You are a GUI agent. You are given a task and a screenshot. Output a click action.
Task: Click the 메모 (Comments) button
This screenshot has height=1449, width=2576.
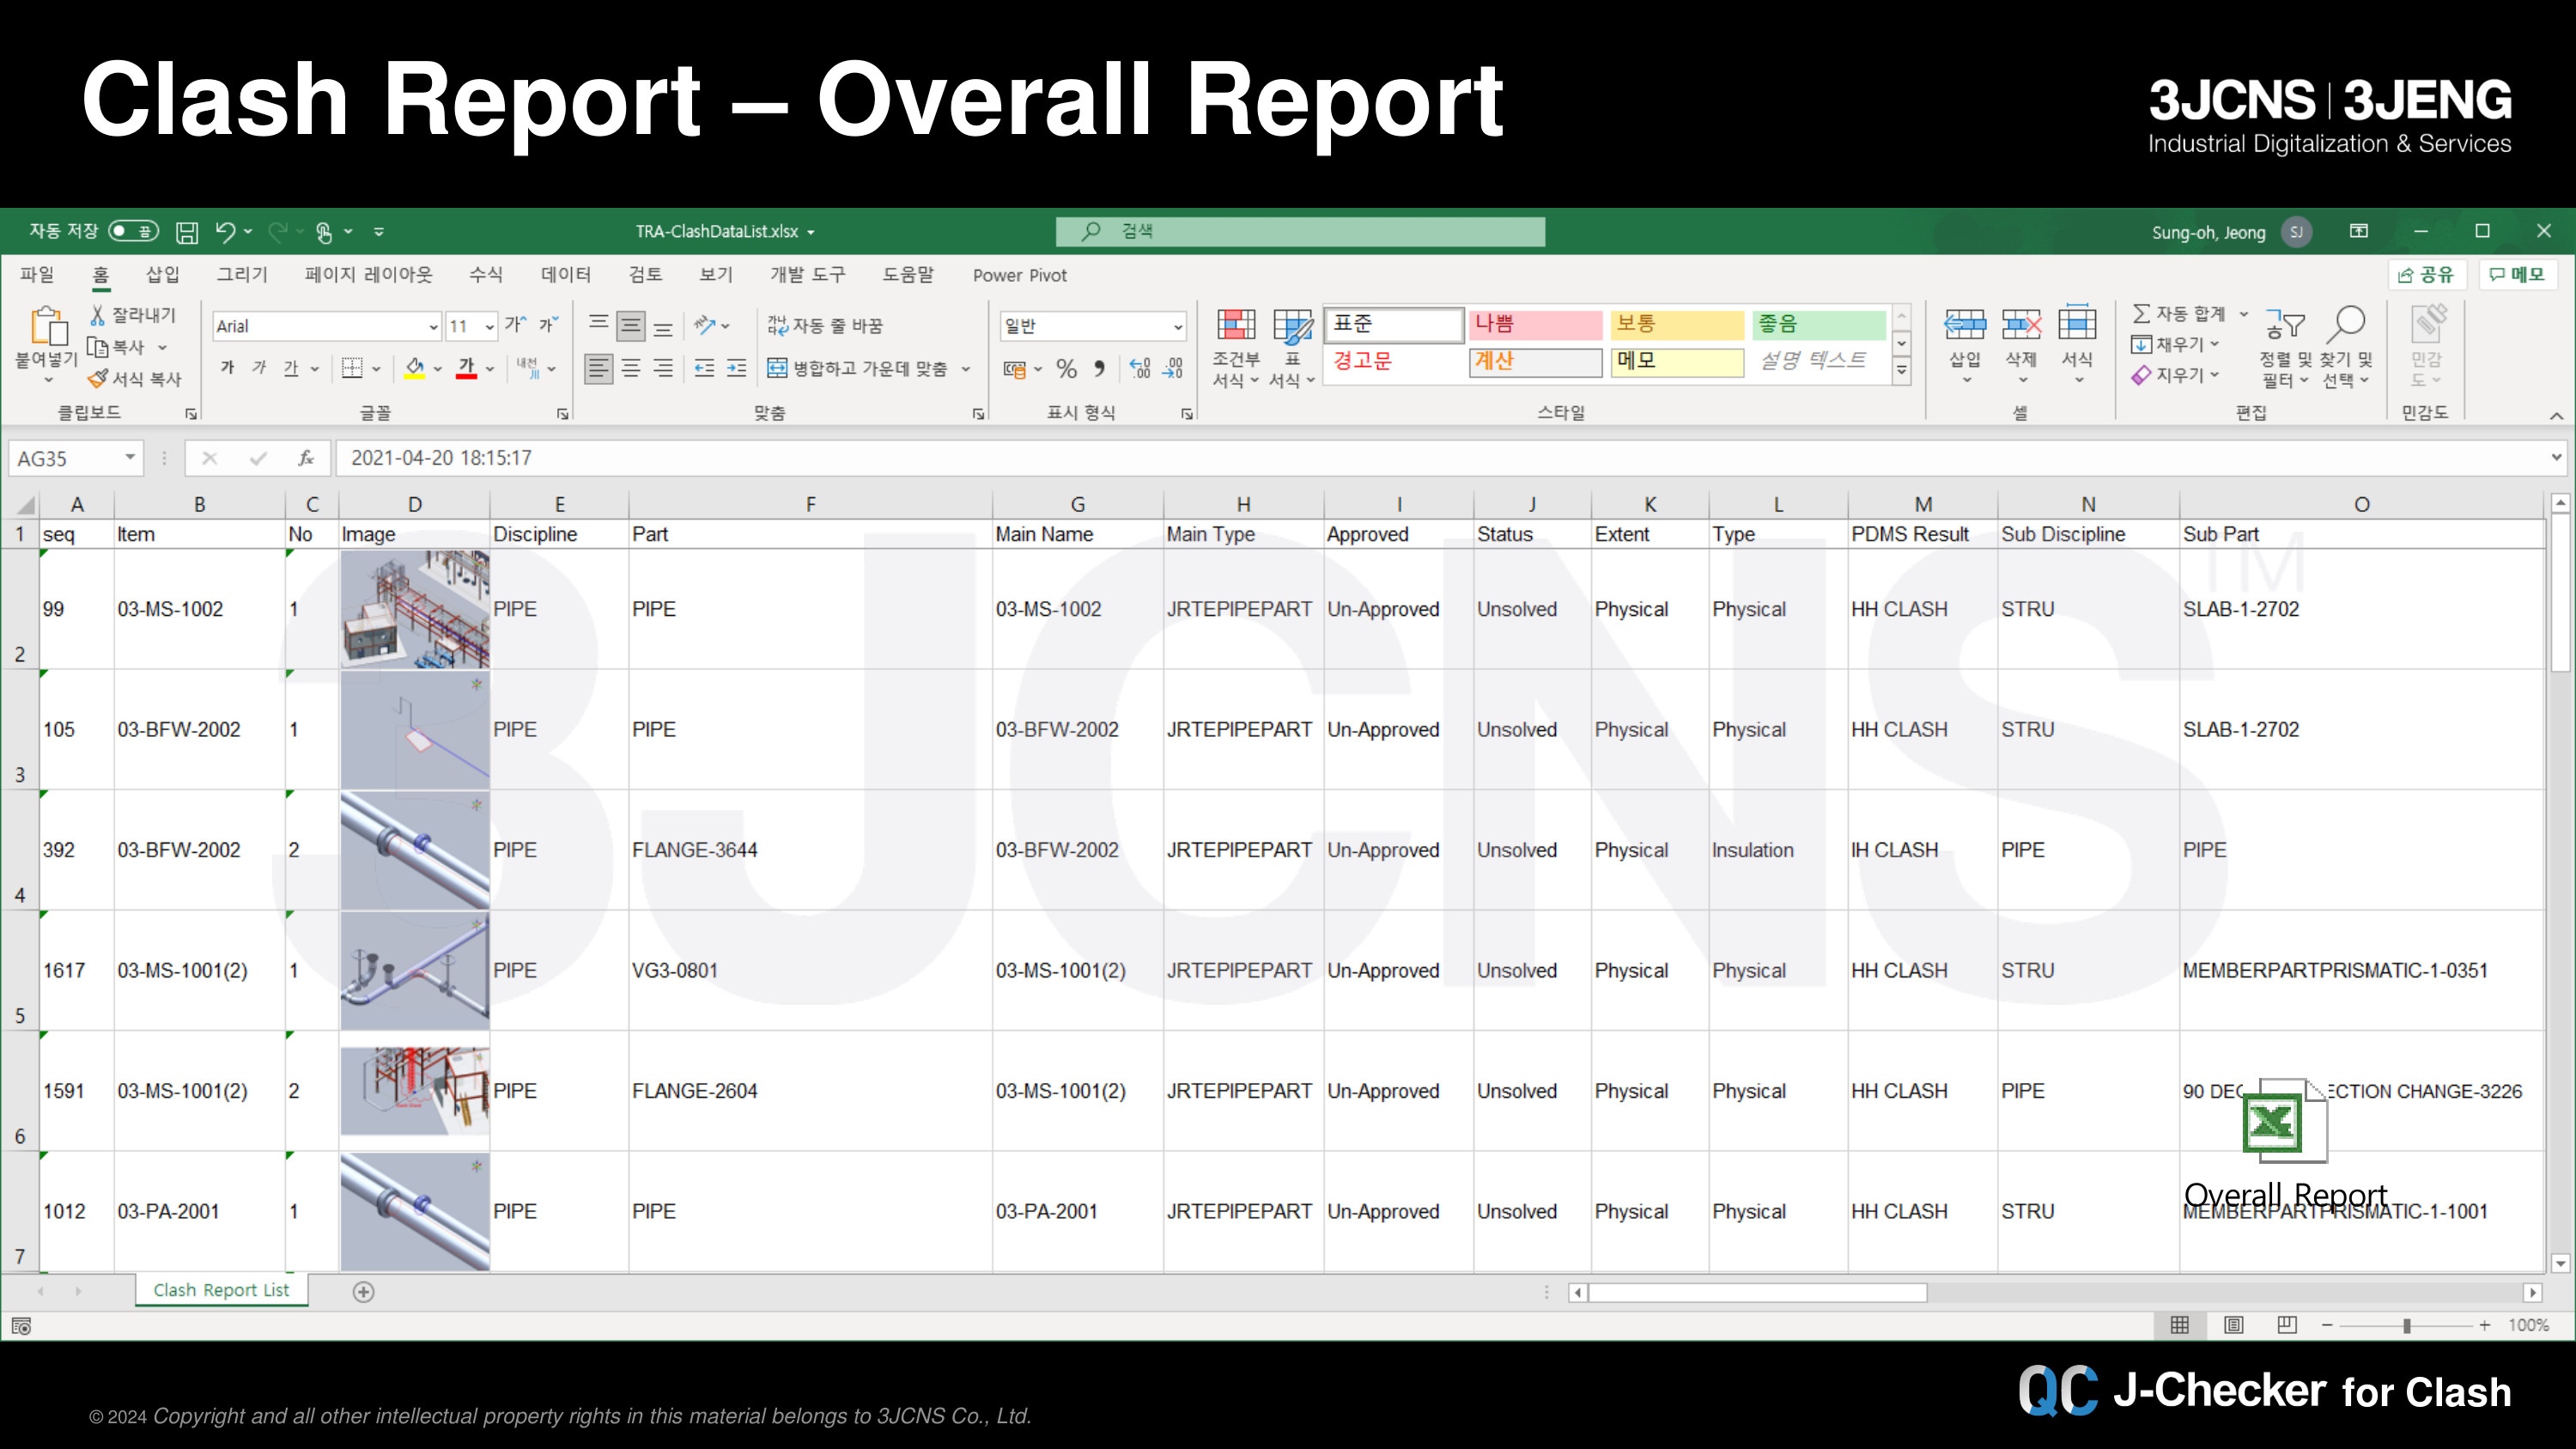click(2517, 275)
